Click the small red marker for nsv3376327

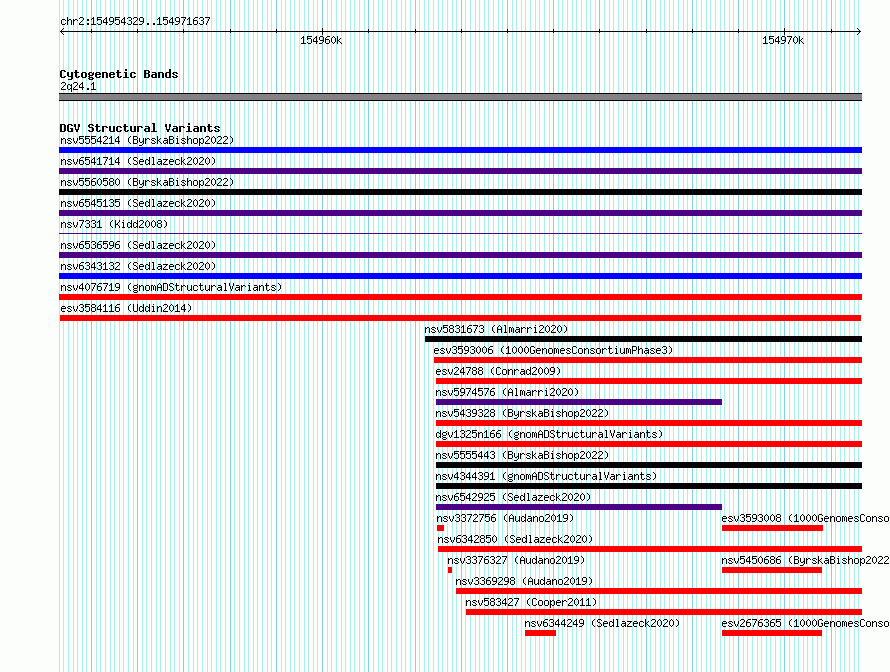click(450, 570)
